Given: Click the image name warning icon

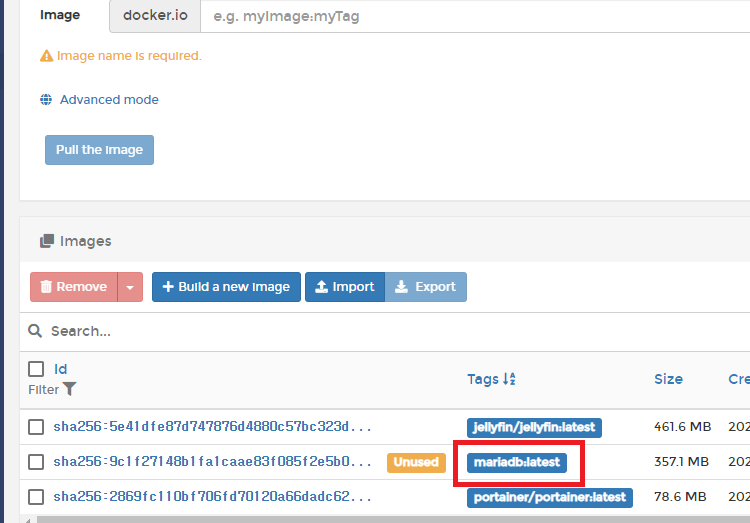Looking at the screenshot, I should 46,56.
